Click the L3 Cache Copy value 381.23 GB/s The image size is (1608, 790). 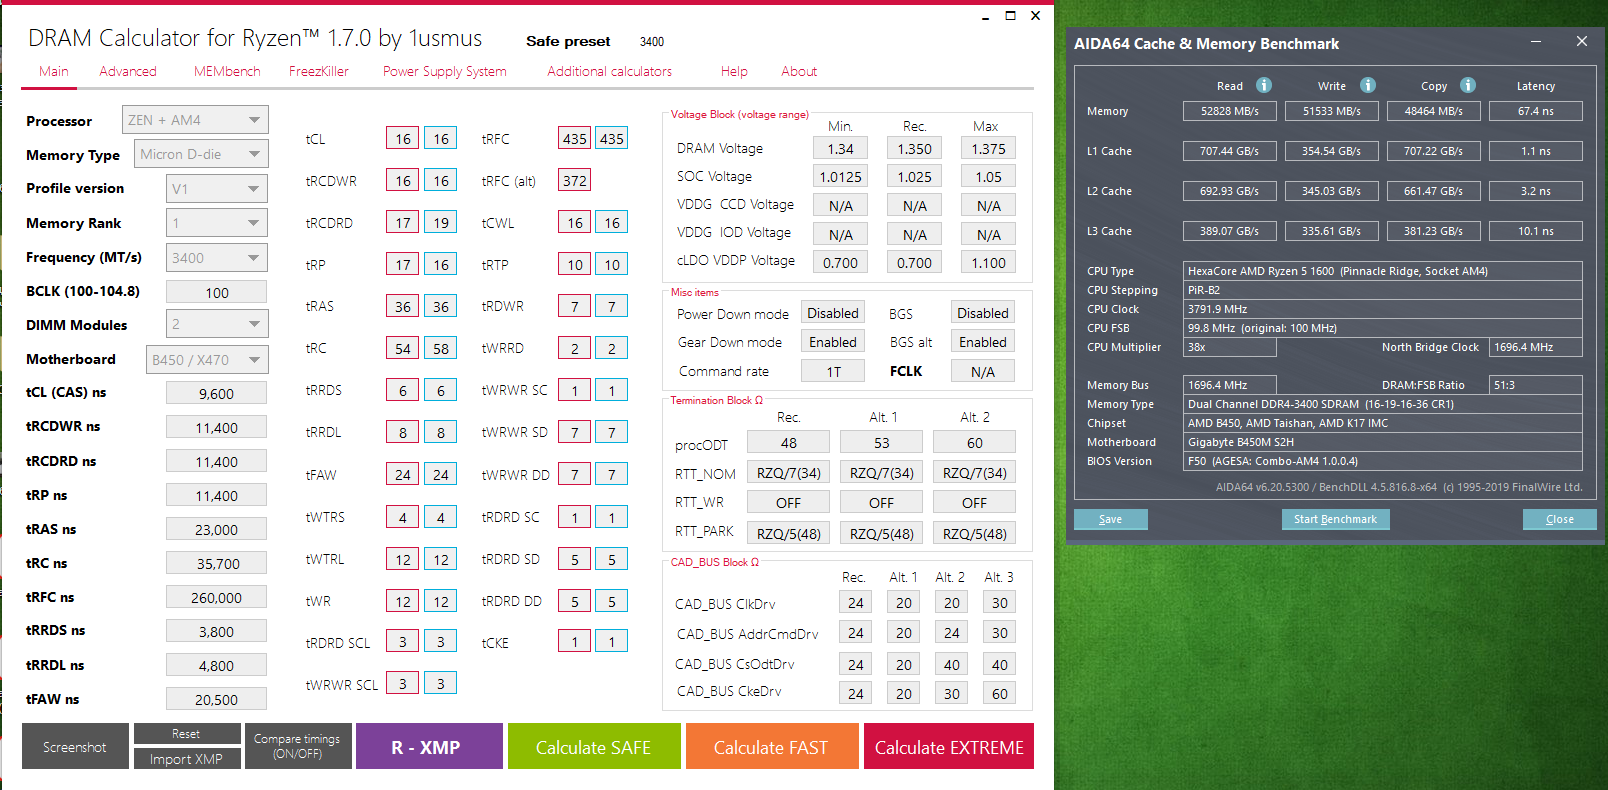(1434, 231)
